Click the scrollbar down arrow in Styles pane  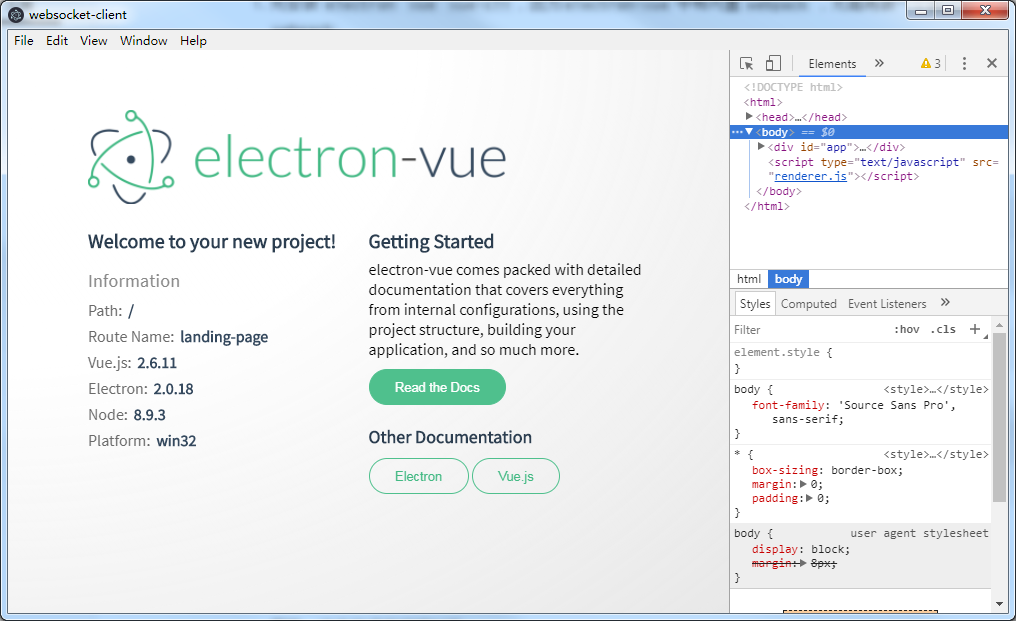pyautogui.click(x=1001, y=602)
